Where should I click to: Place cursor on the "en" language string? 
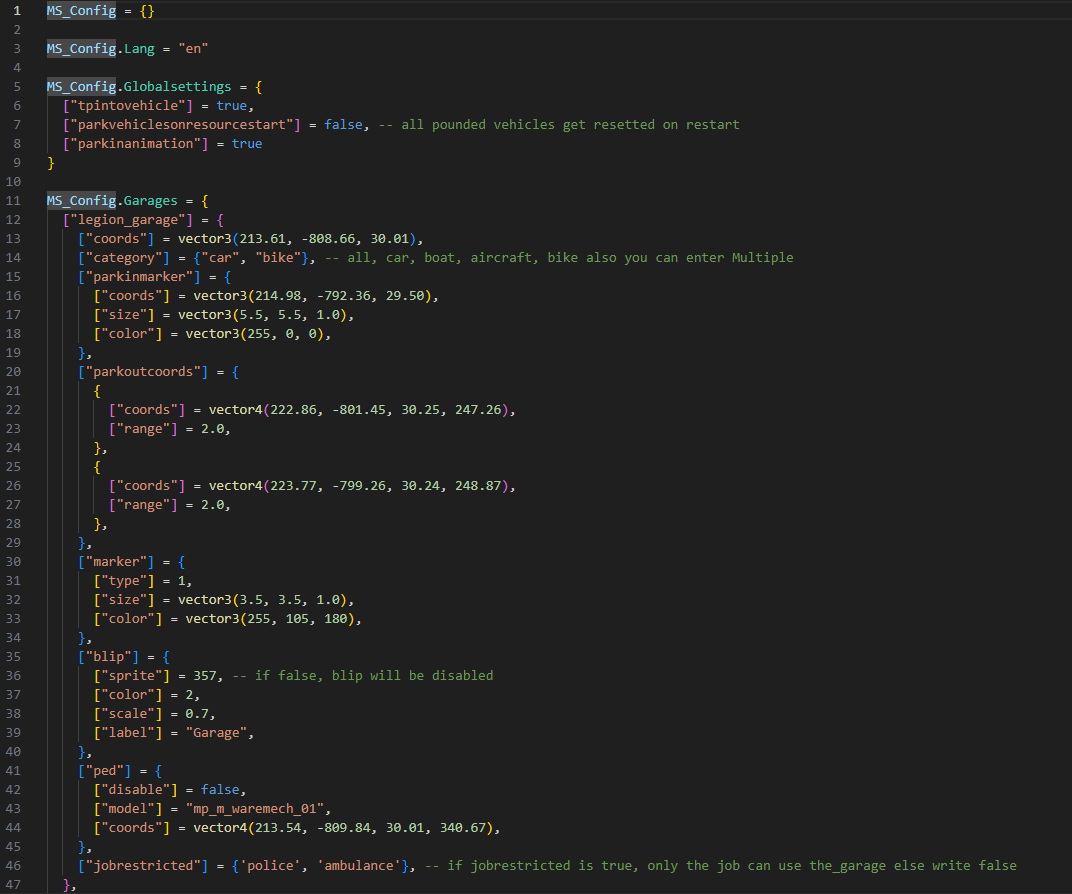coord(193,49)
